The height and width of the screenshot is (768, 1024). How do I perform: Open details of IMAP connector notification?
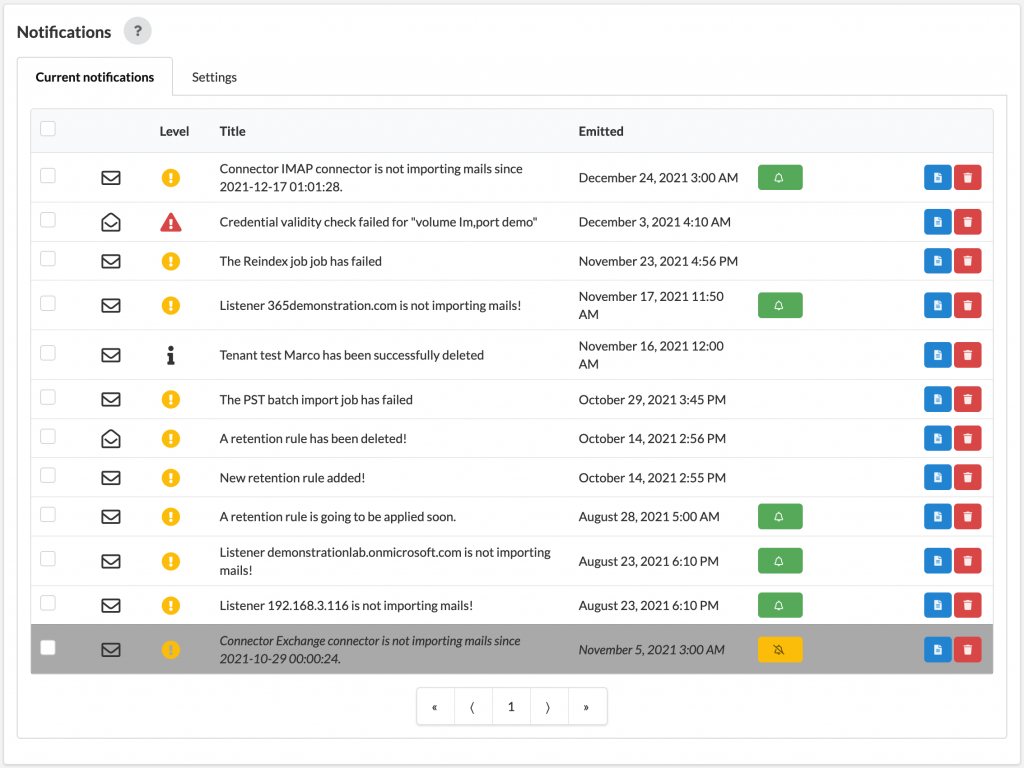937,178
